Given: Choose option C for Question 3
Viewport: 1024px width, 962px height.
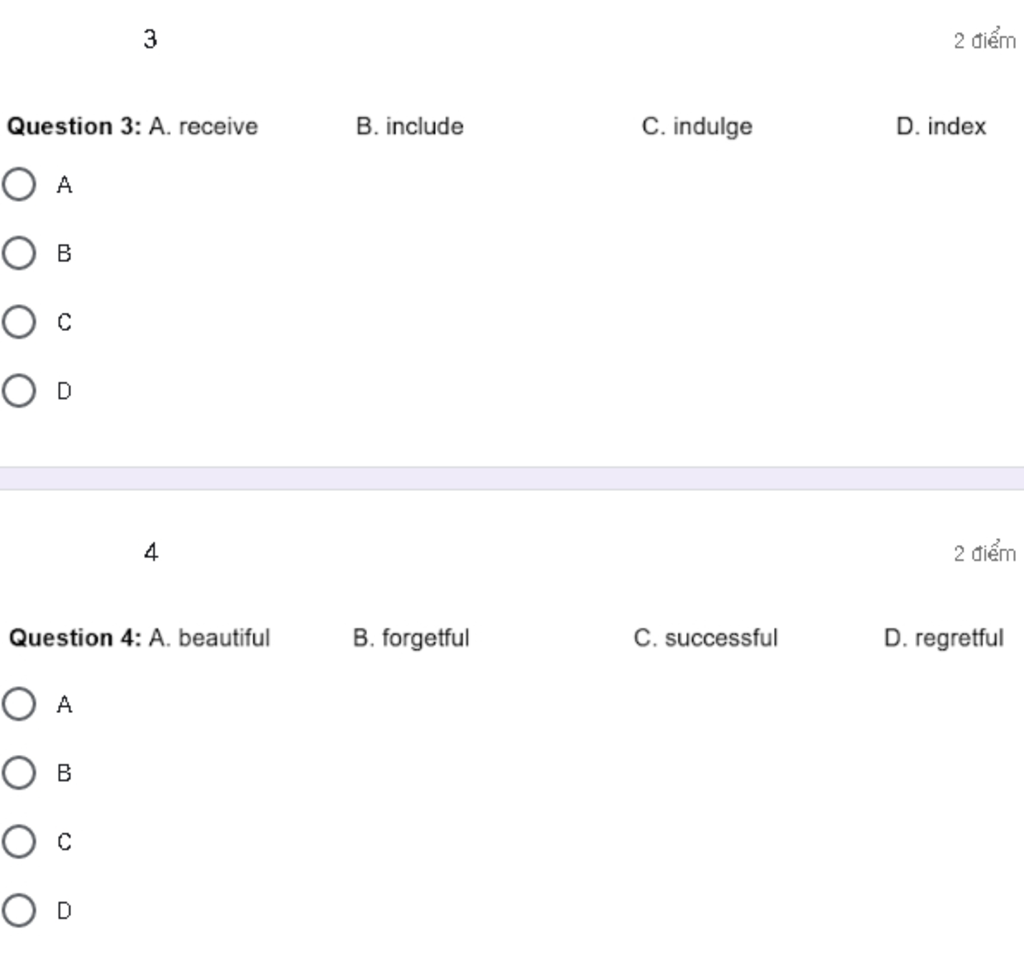Looking at the screenshot, I should [19, 322].
